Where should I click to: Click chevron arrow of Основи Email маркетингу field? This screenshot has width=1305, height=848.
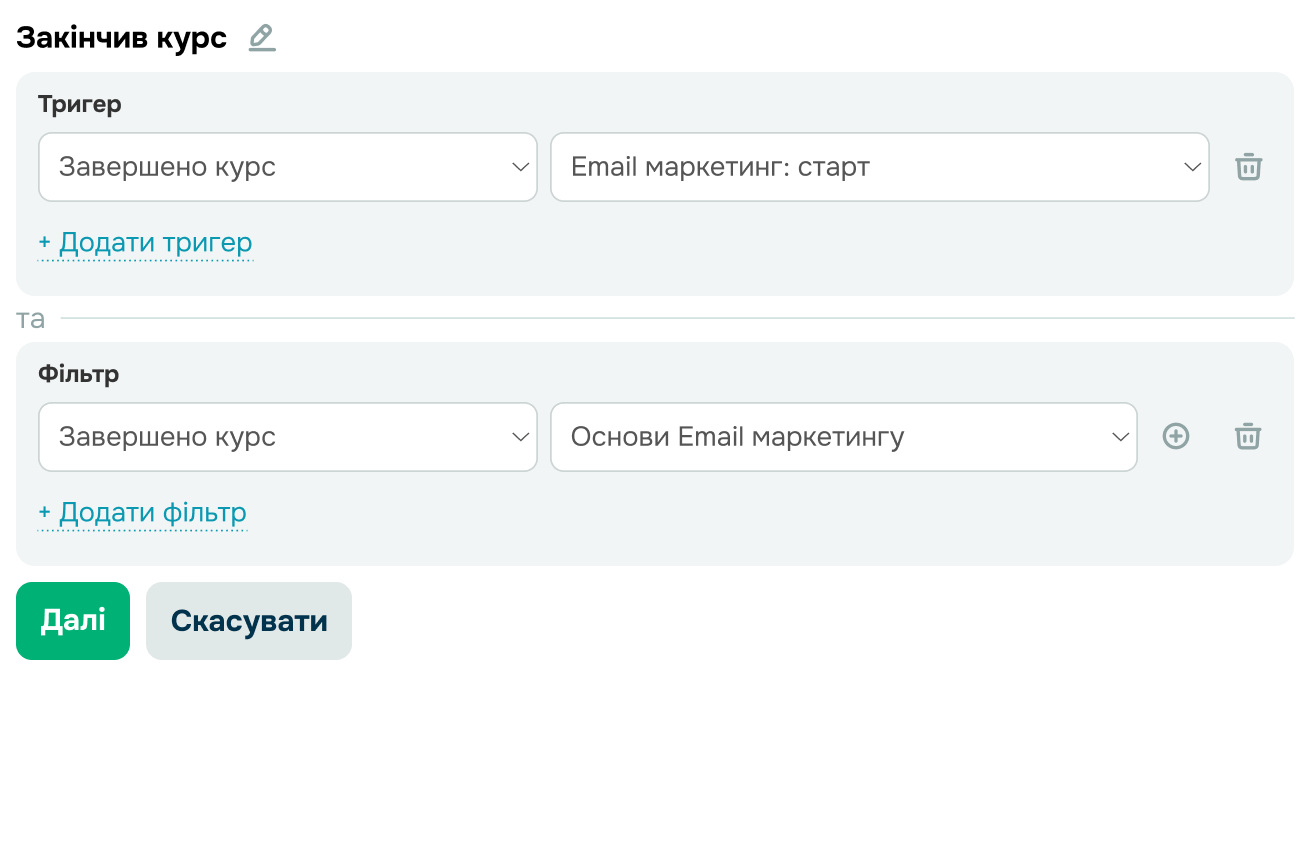[x=1120, y=437]
